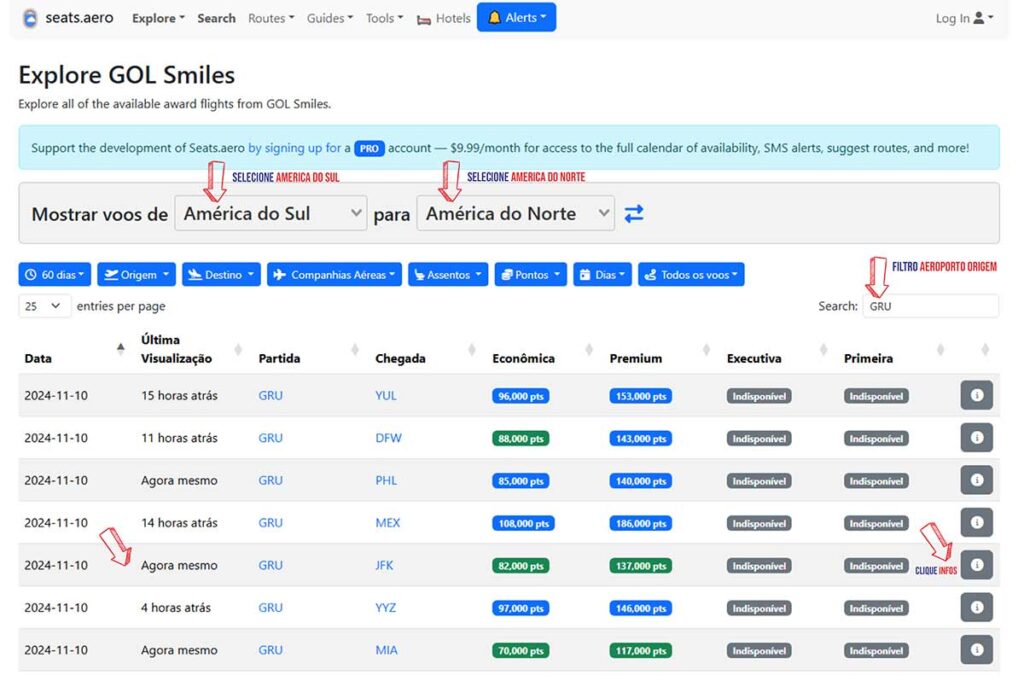
Task: Focus the Search field containing GRU
Action: click(x=930, y=306)
